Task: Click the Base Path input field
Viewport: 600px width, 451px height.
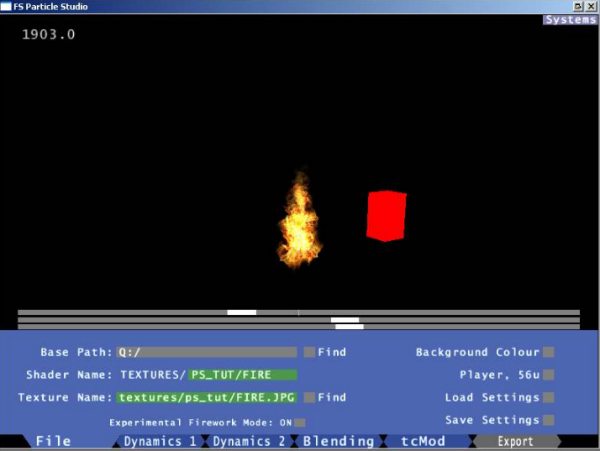Action: click(x=207, y=352)
